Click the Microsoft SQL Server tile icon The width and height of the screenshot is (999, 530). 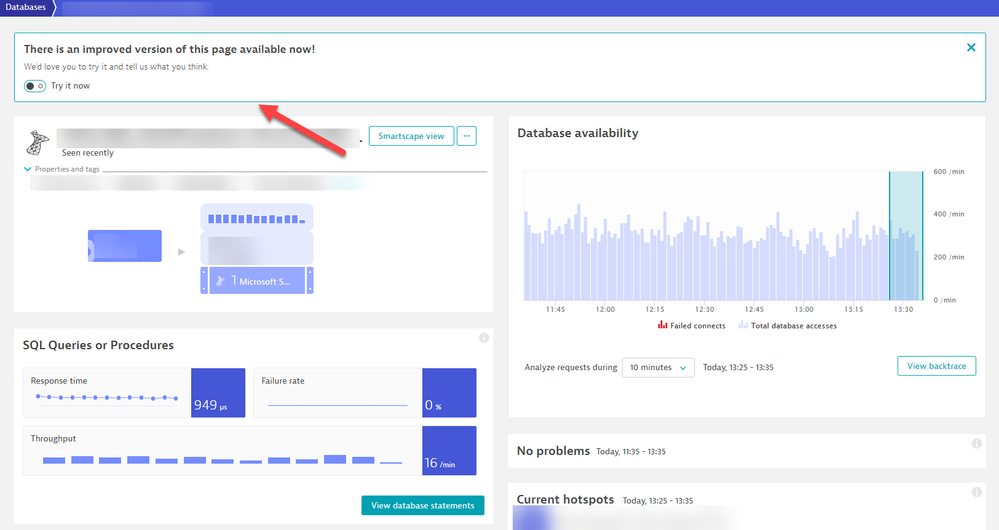[219, 282]
